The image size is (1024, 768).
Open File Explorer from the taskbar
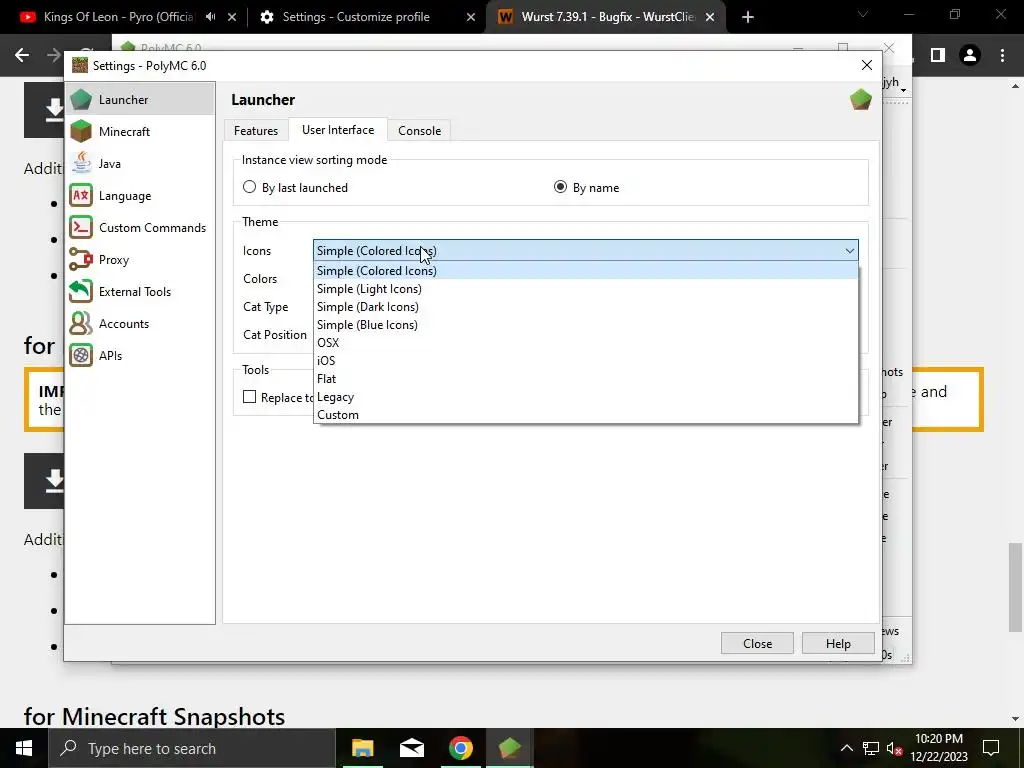click(x=362, y=748)
